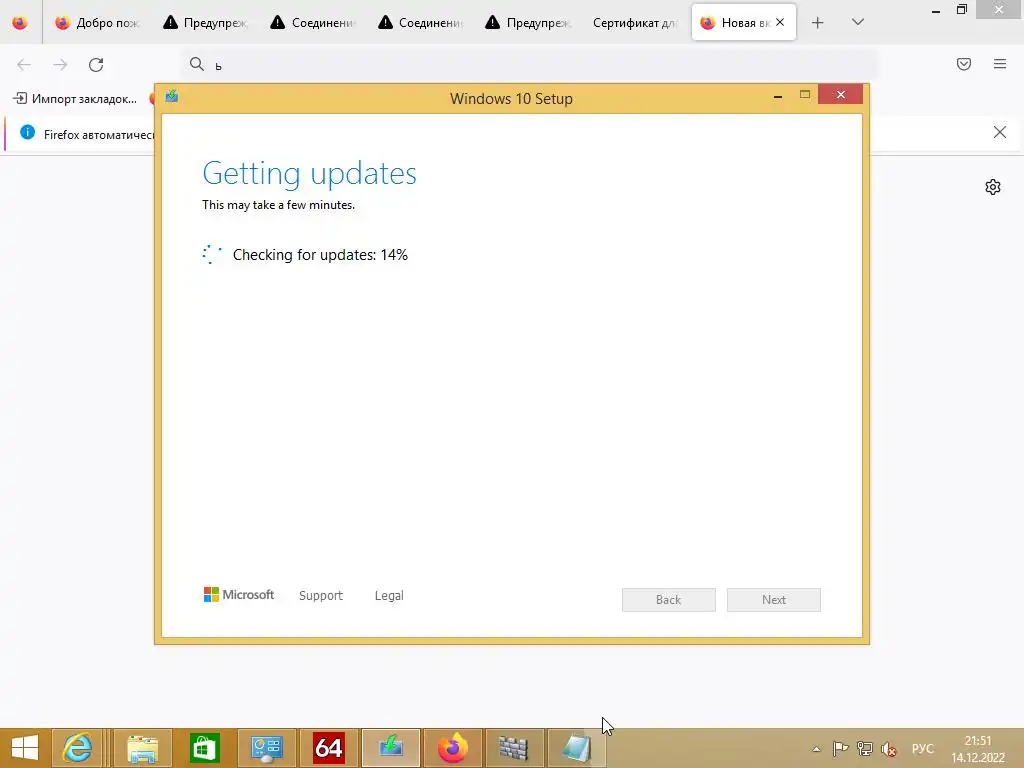Switch to second Соединени... tab
This screenshot has width=1024, height=768.
click(x=420, y=23)
